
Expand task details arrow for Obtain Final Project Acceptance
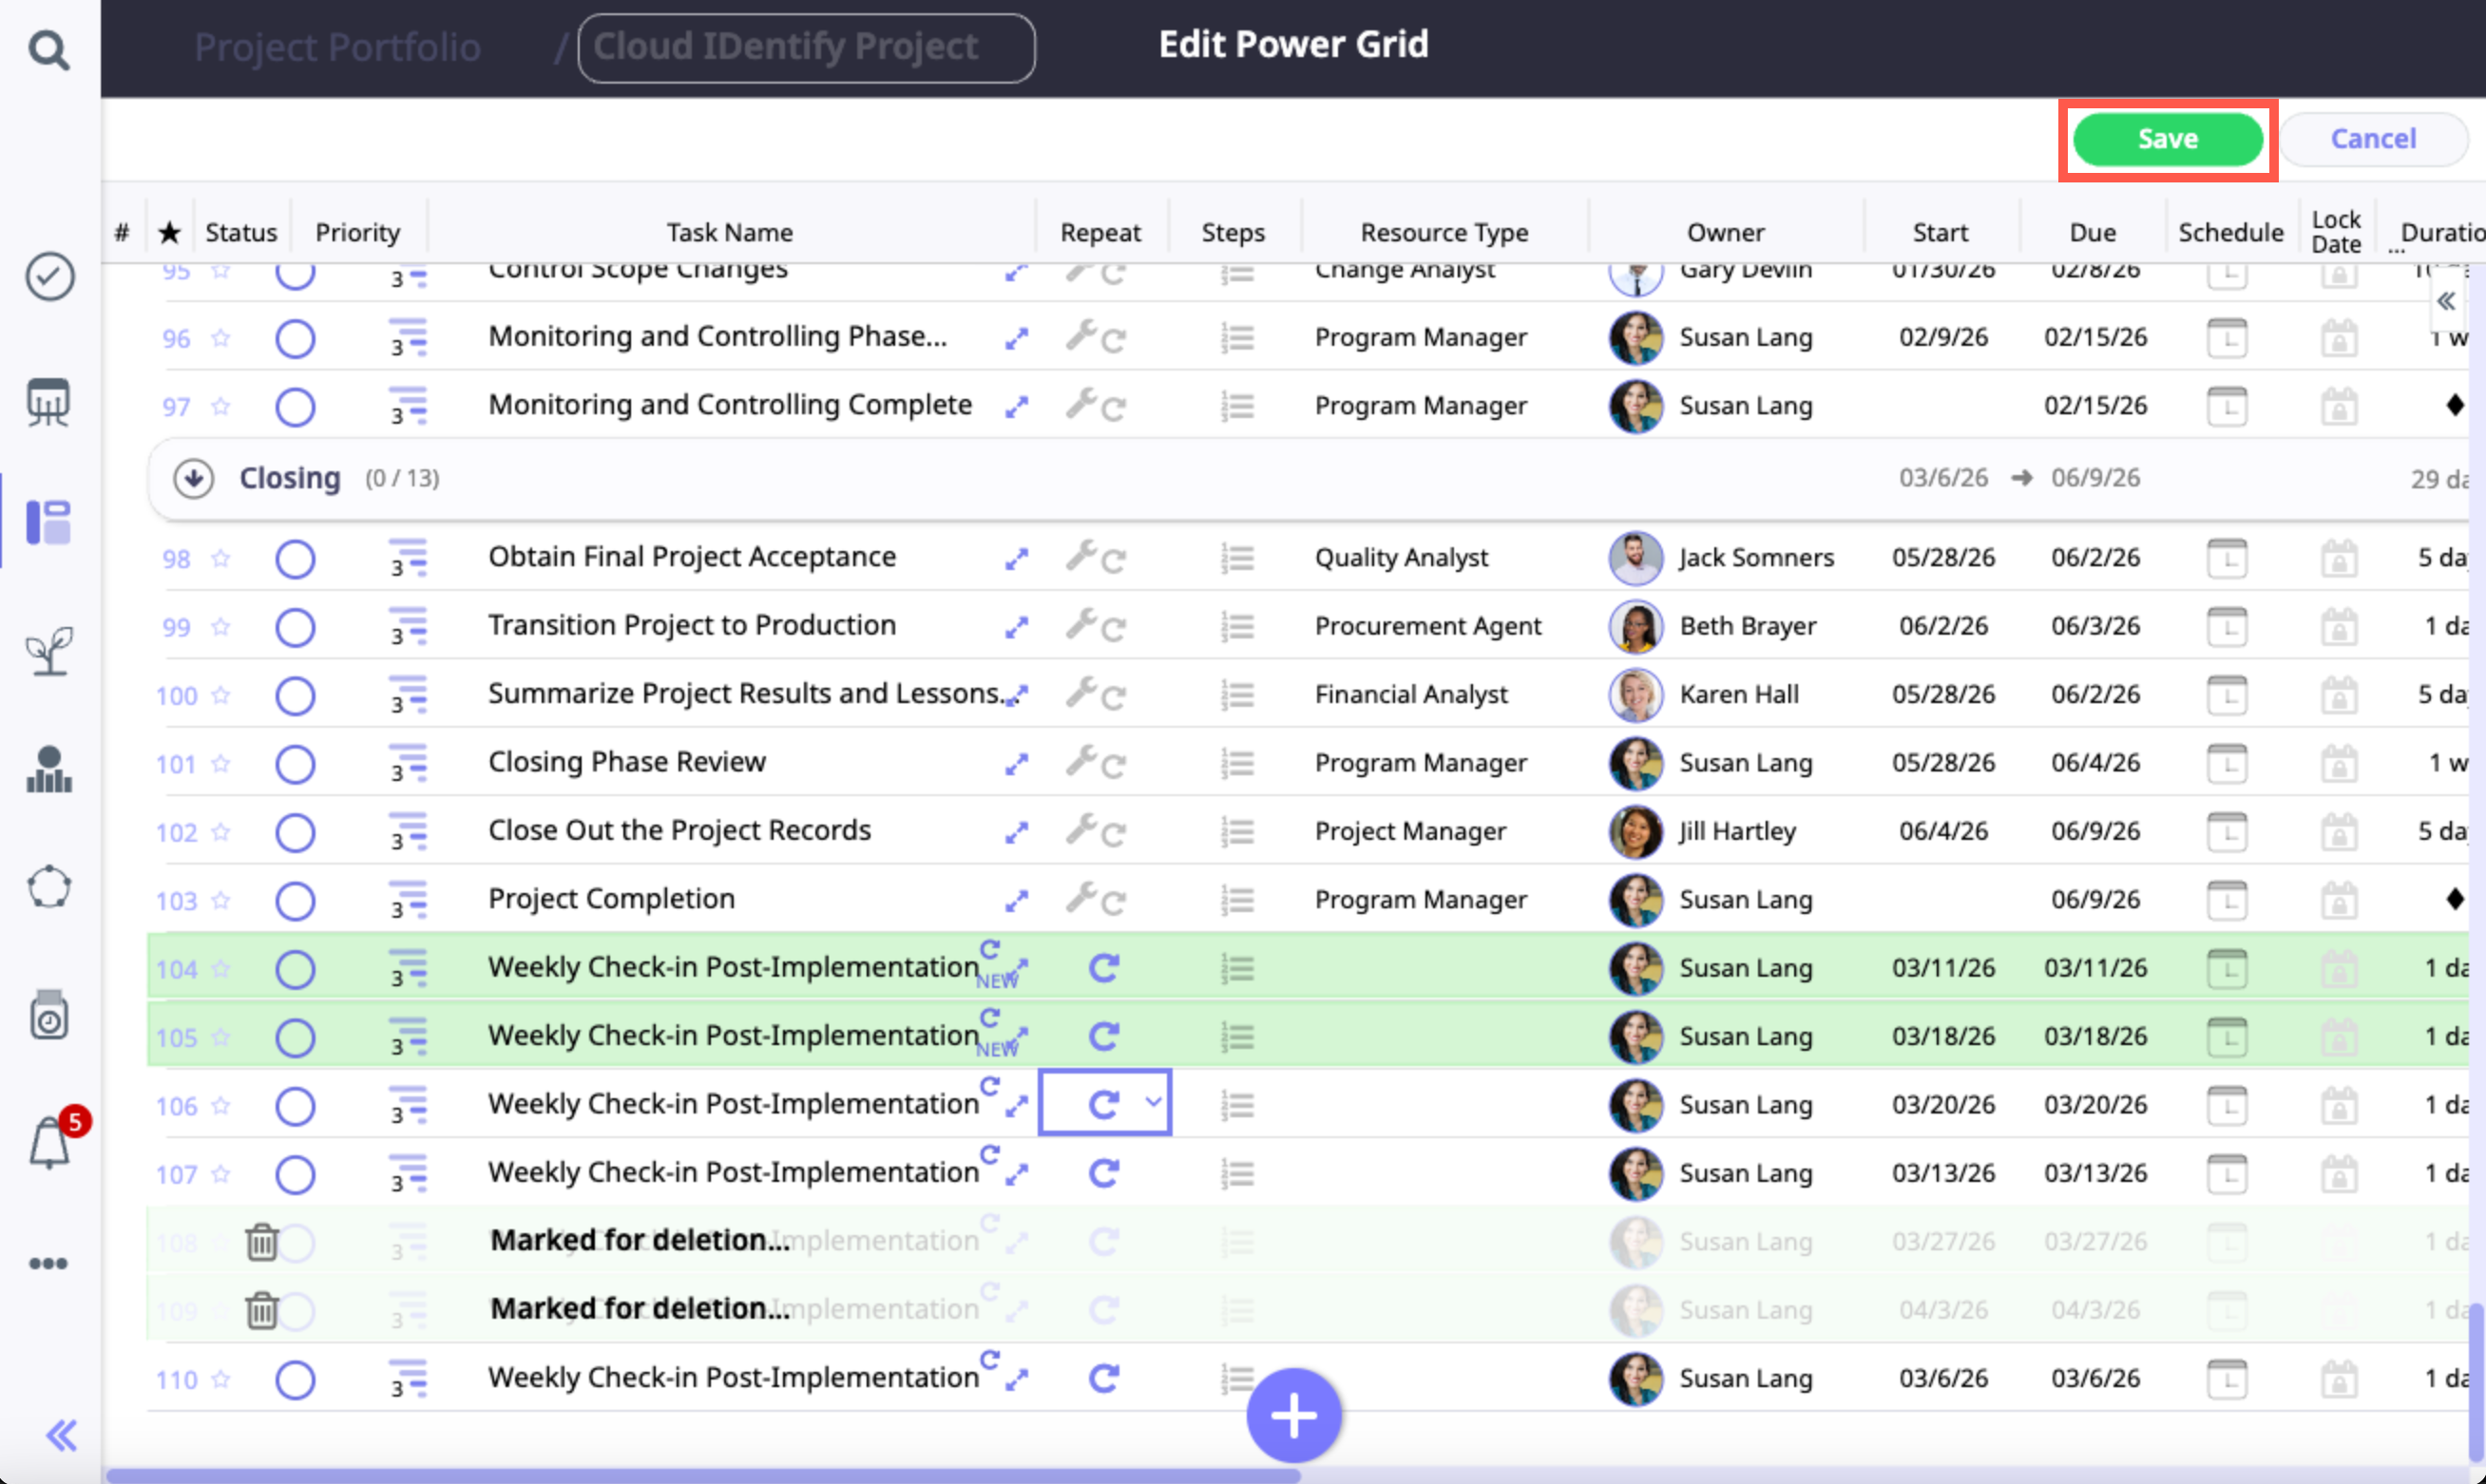(x=1016, y=559)
